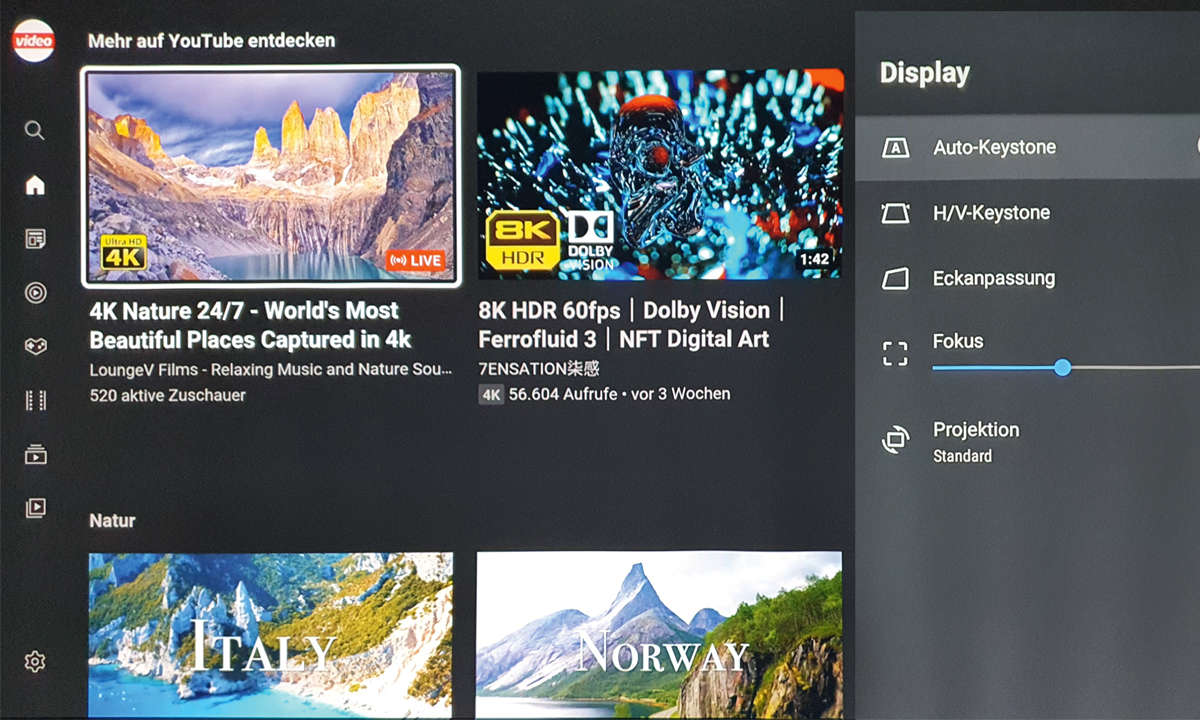Open YouTube settings gear icon
Image resolution: width=1200 pixels, height=720 pixels.
click(x=35, y=662)
